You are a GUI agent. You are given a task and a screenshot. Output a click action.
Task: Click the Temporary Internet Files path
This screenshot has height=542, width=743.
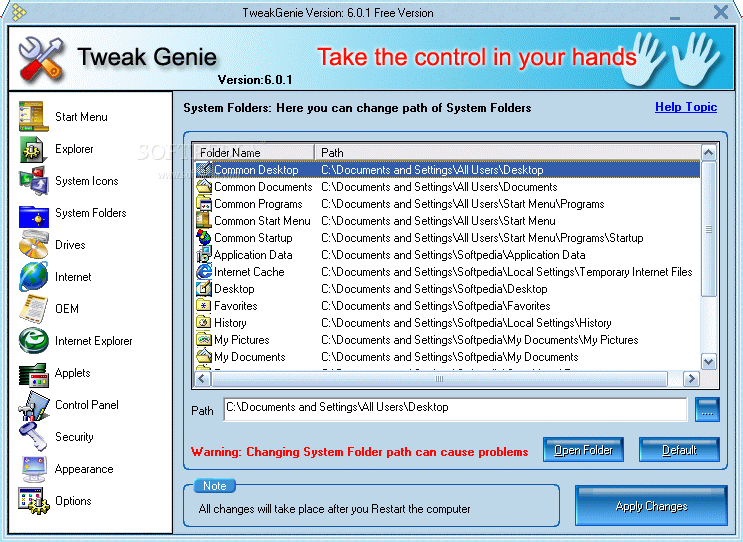pos(507,272)
